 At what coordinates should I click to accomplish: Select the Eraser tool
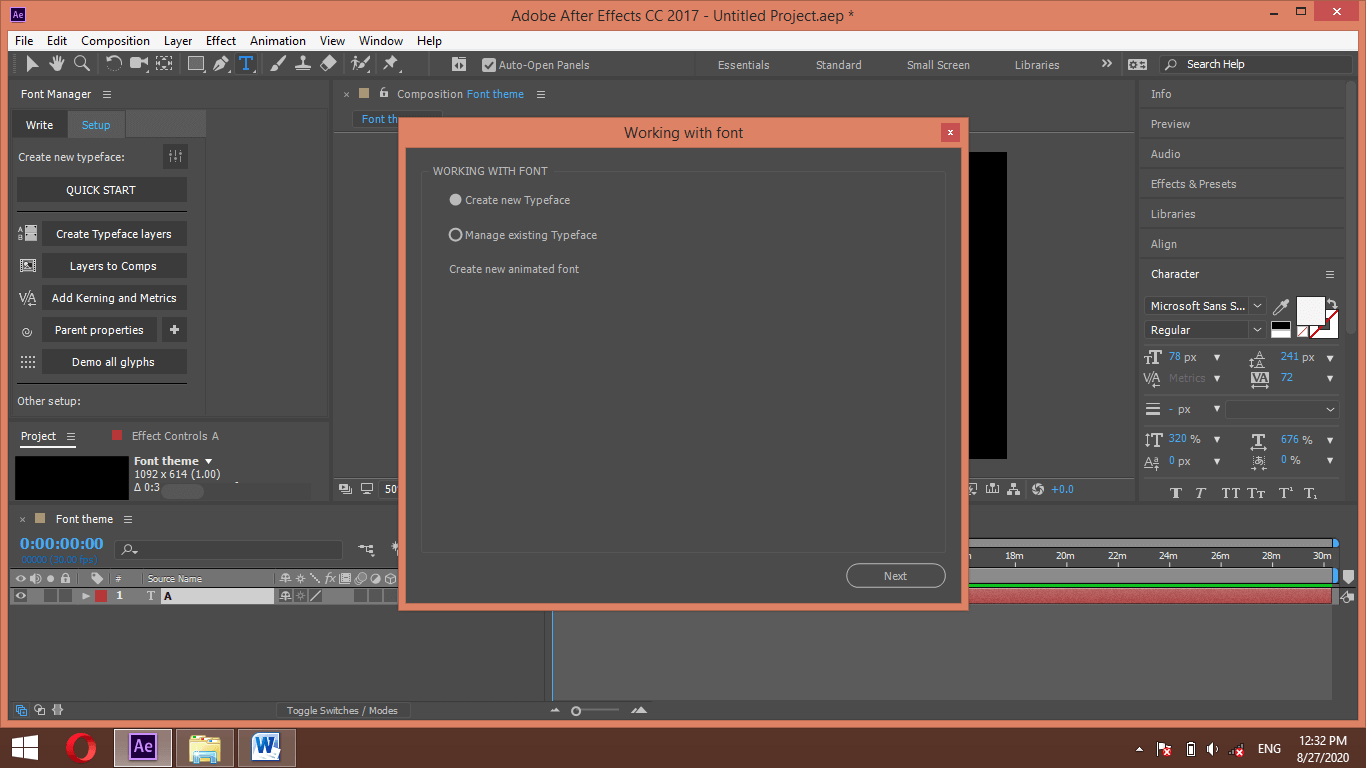[x=328, y=63]
